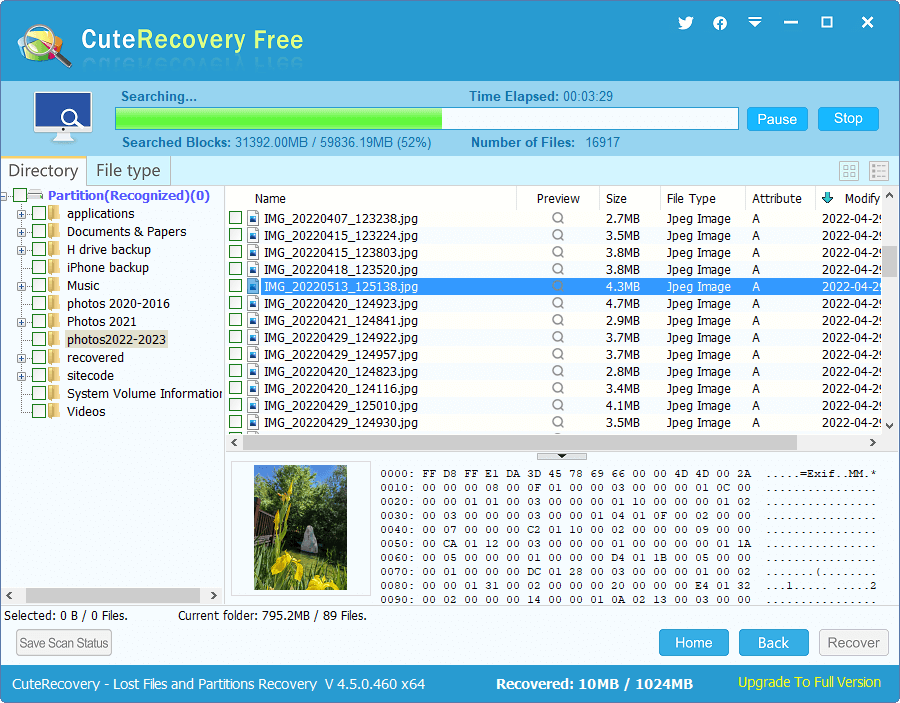Go to Home
The height and width of the screenshot is (703, 900).
click(x=693, y=642)
